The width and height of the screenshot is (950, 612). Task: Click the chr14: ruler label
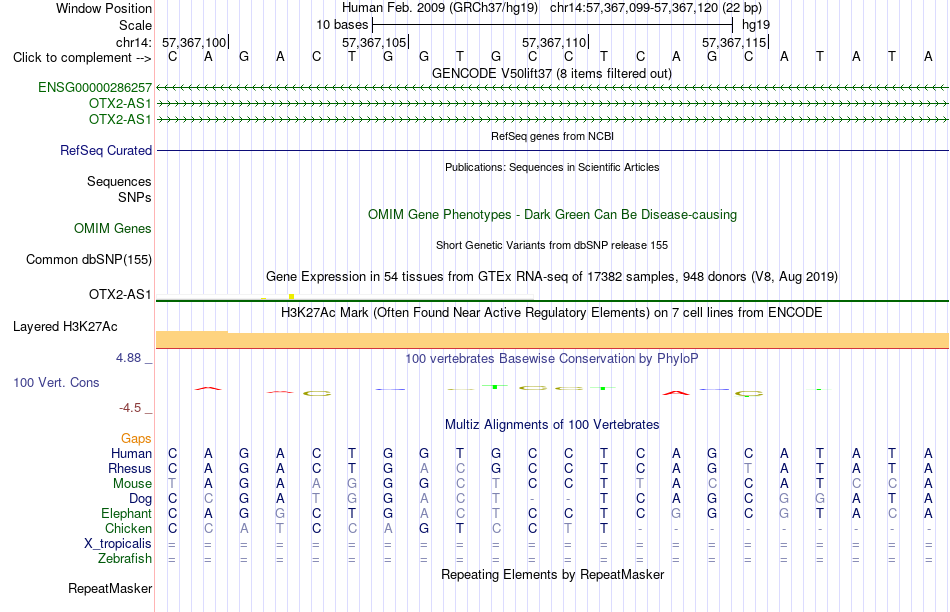click(x=133, y=42)
